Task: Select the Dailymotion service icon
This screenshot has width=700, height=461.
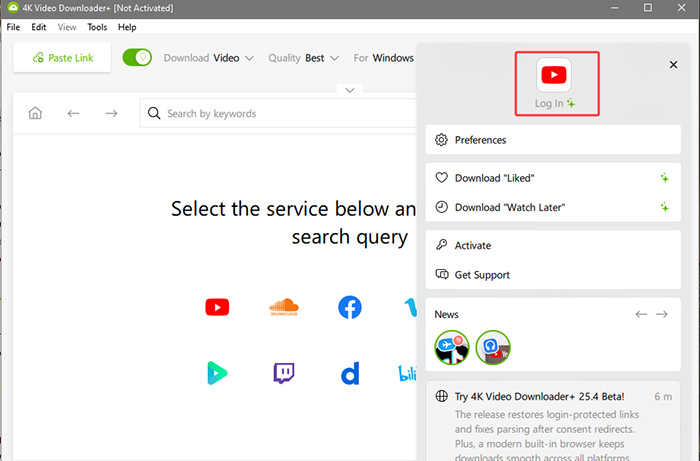Action: click(350, 373)
